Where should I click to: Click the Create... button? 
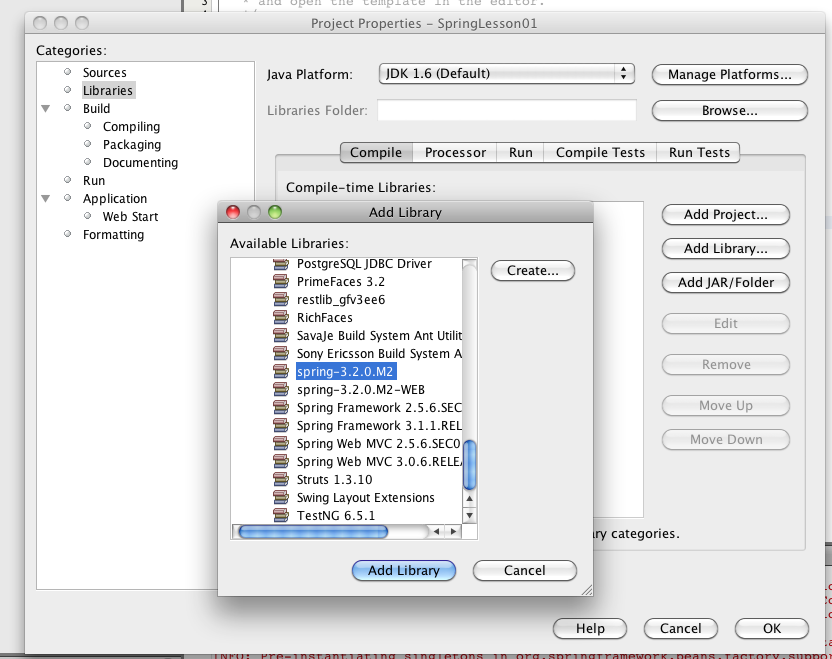[533, 271]
